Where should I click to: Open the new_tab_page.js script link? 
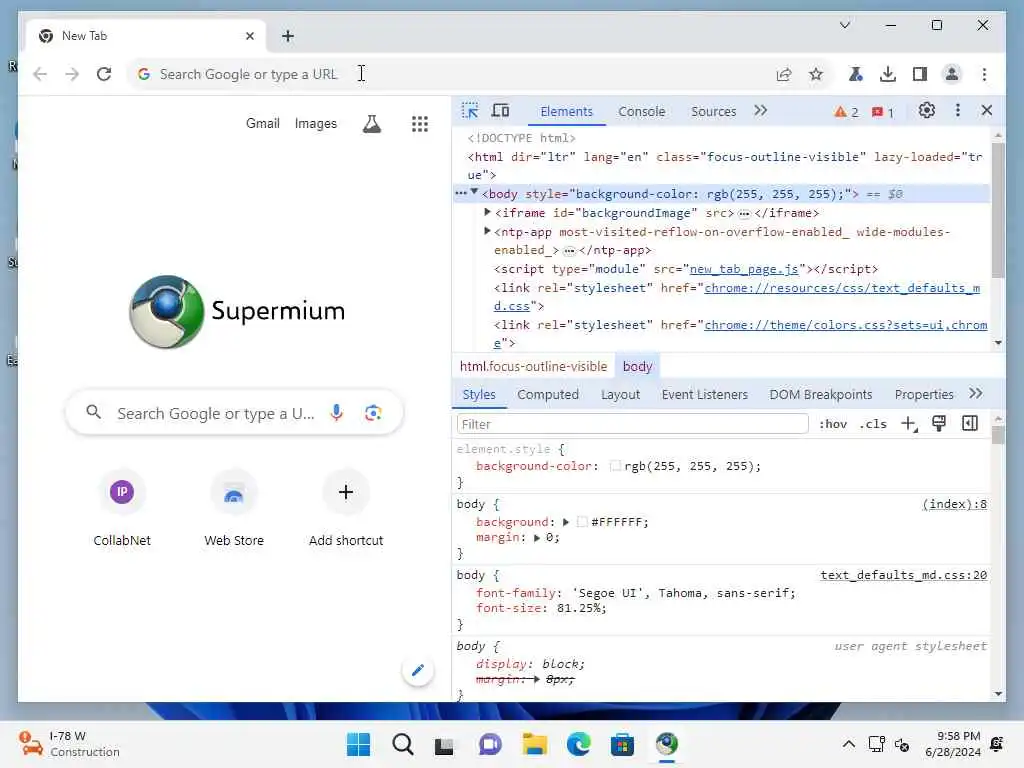pos(744,269)
